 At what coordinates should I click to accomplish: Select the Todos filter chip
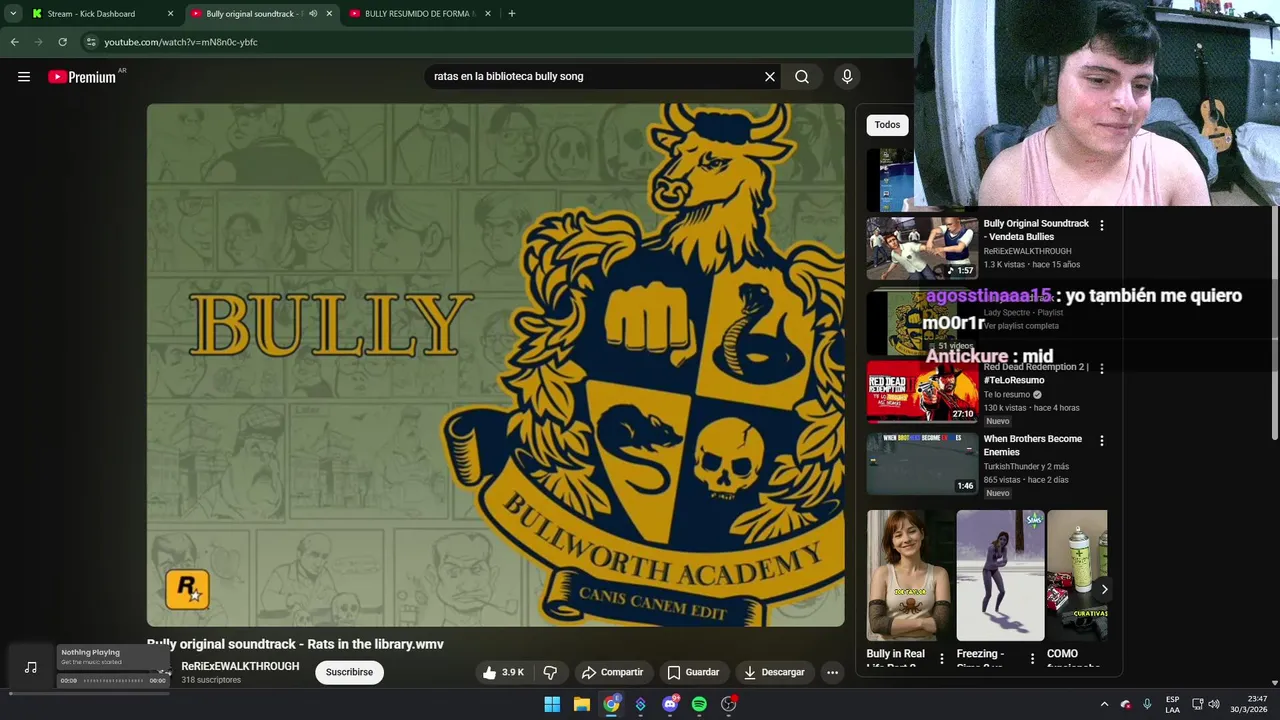[887, 125]
